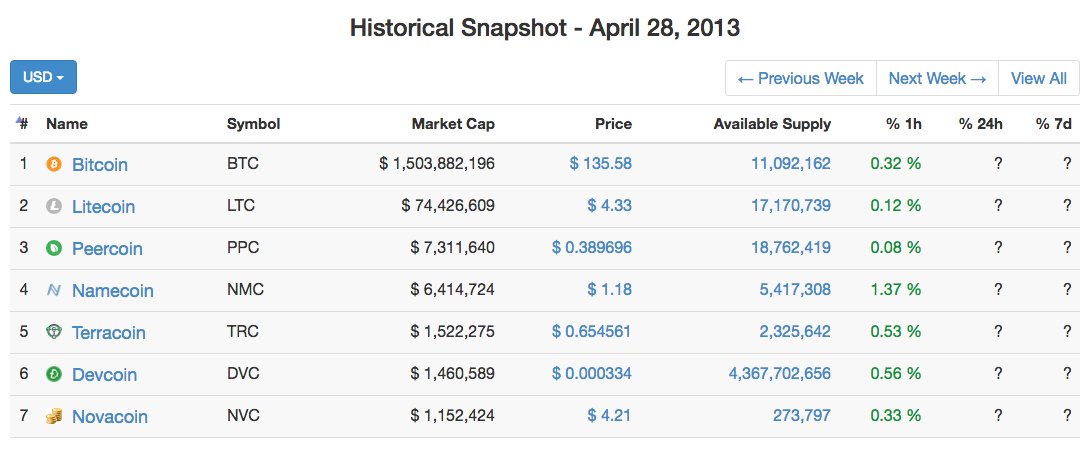Select Litecoin market cap $ 74,426,609
This screenshot has width=1090, height=449.
click(448, 206)
